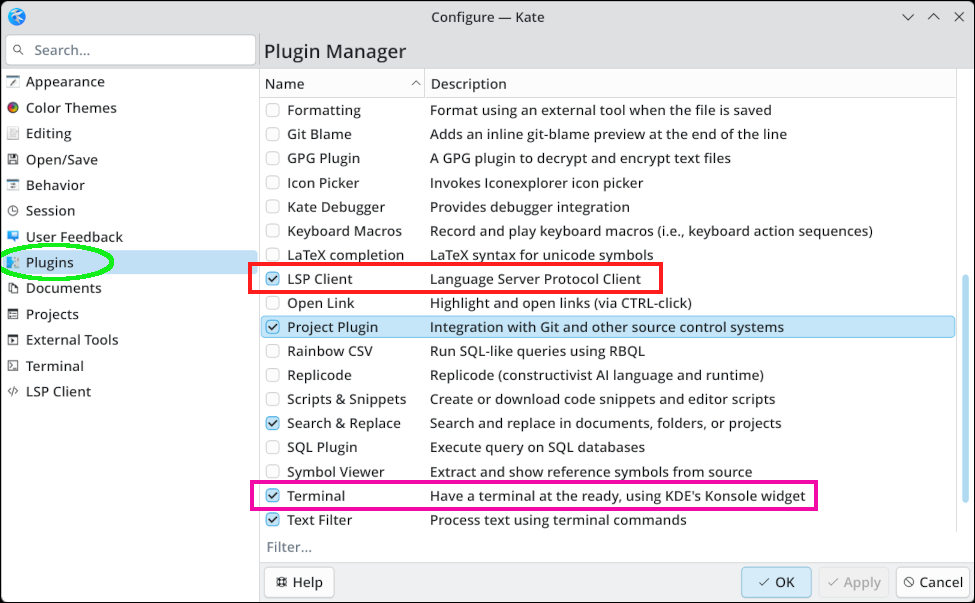Select "Run SQL-like queries using RBQL" description

pyautogui.click(x=537, y=351)
